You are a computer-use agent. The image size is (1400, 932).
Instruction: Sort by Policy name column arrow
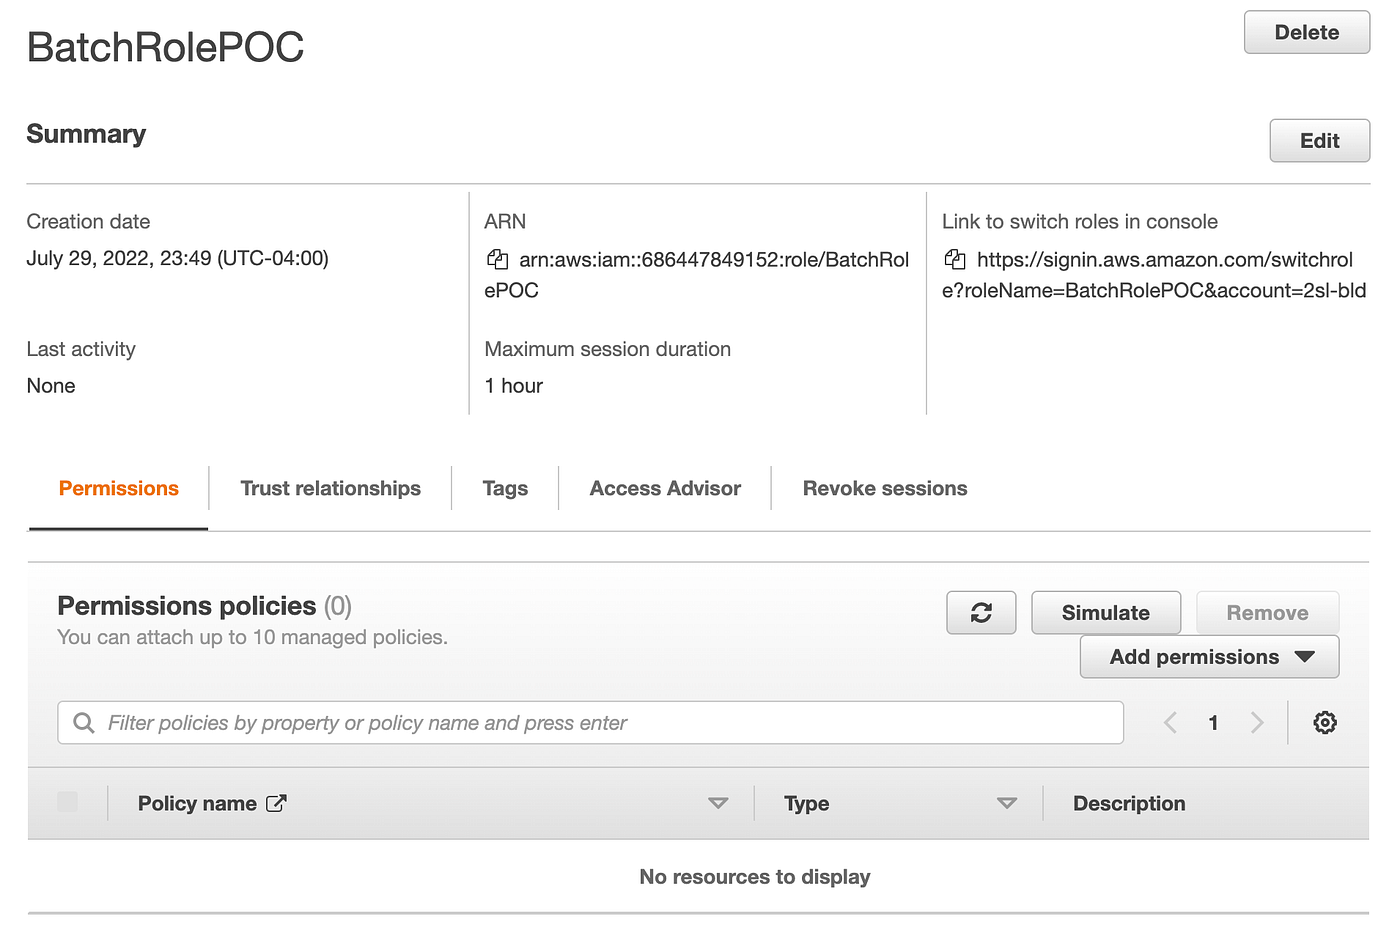tap(718, 803)
